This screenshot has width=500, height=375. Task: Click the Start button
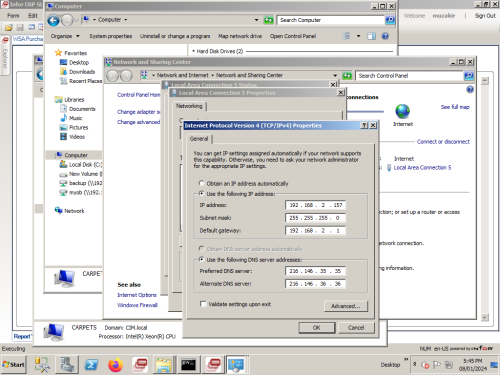14,364
